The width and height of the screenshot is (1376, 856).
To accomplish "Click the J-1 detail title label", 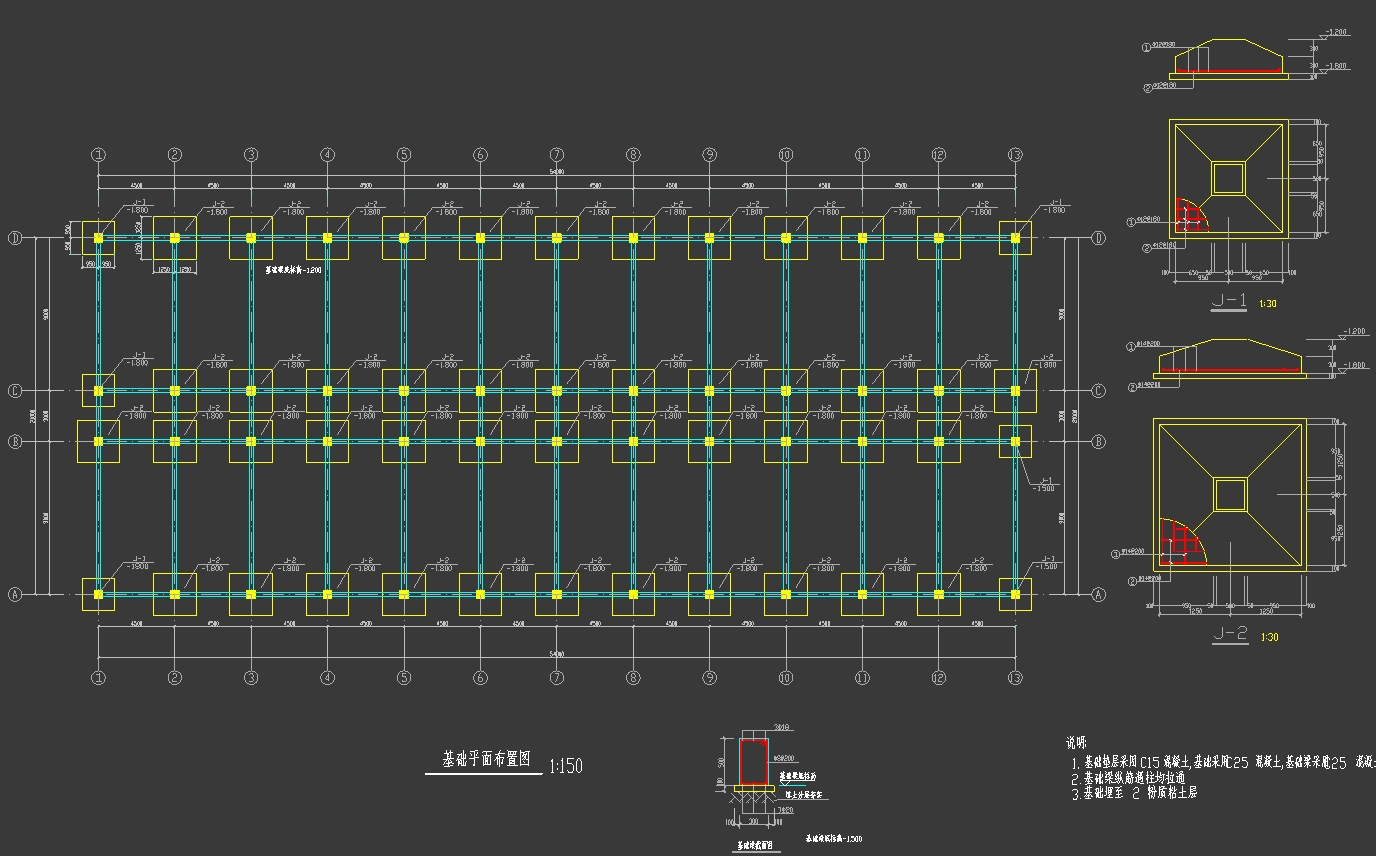I will (1228, 301).
